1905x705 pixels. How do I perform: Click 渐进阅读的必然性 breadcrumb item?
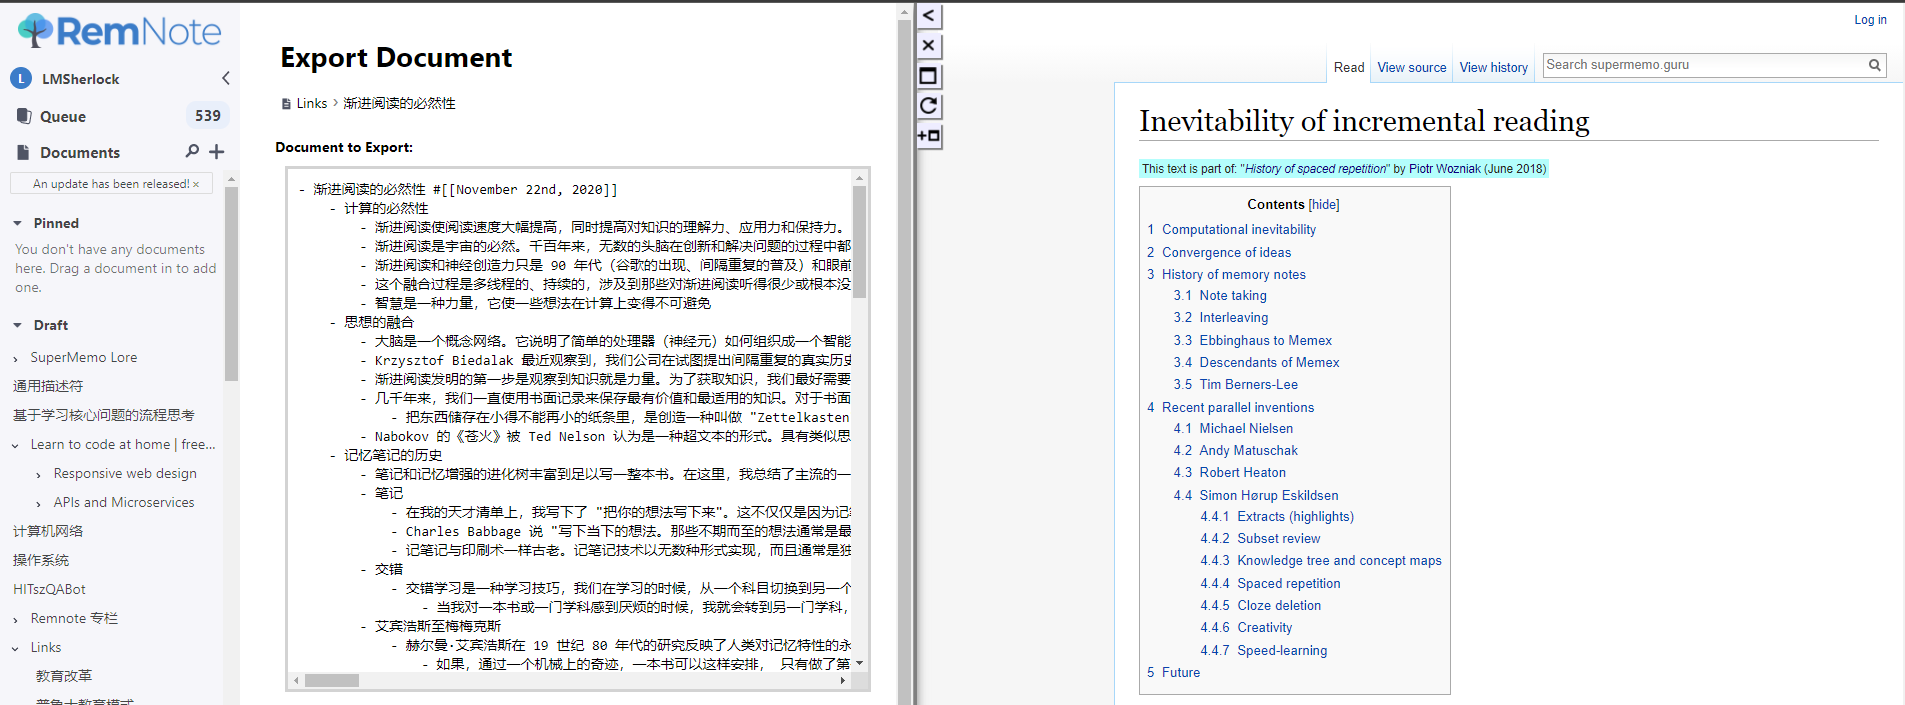click(399, 103)
